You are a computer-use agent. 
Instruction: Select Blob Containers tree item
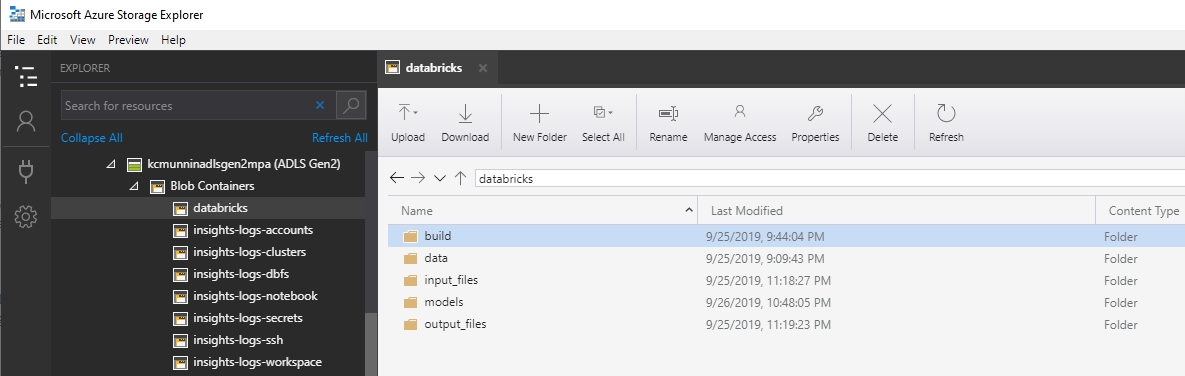pos(212,186)
